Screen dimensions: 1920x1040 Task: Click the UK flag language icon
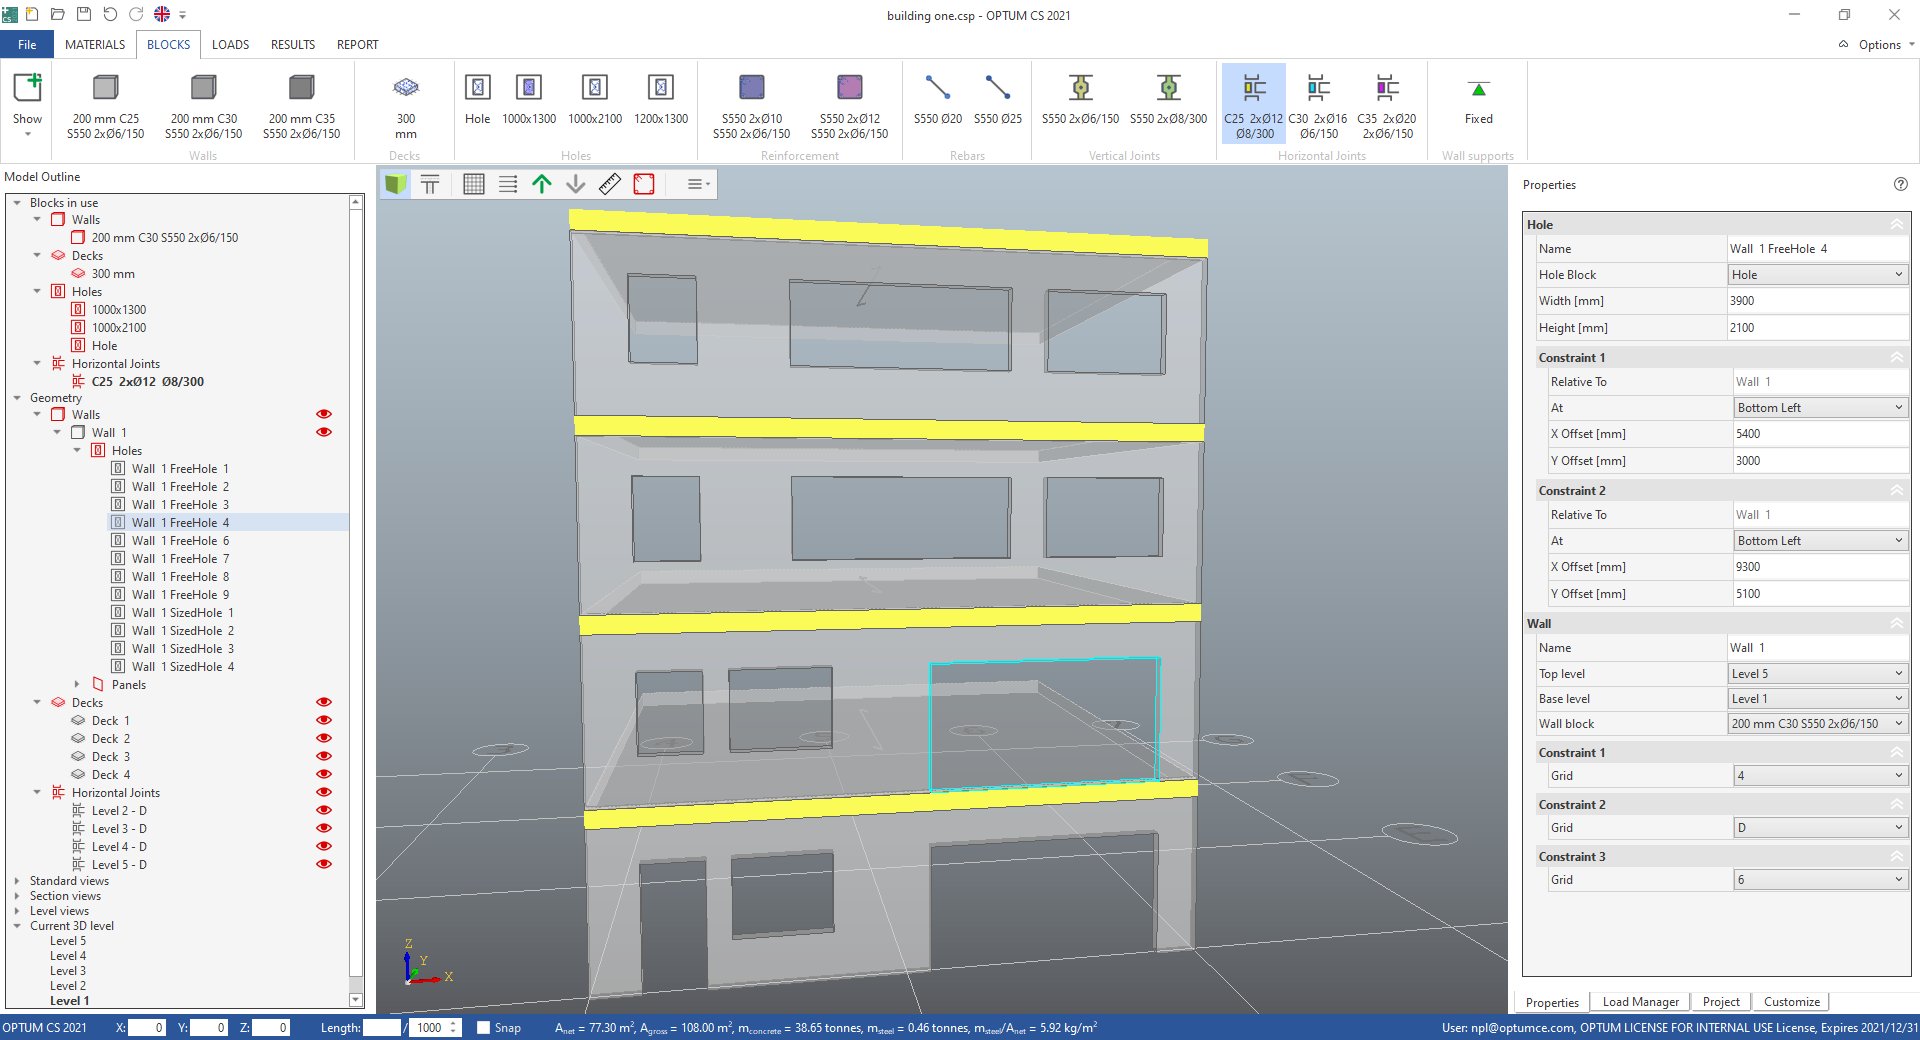click(x=161, y=14)
